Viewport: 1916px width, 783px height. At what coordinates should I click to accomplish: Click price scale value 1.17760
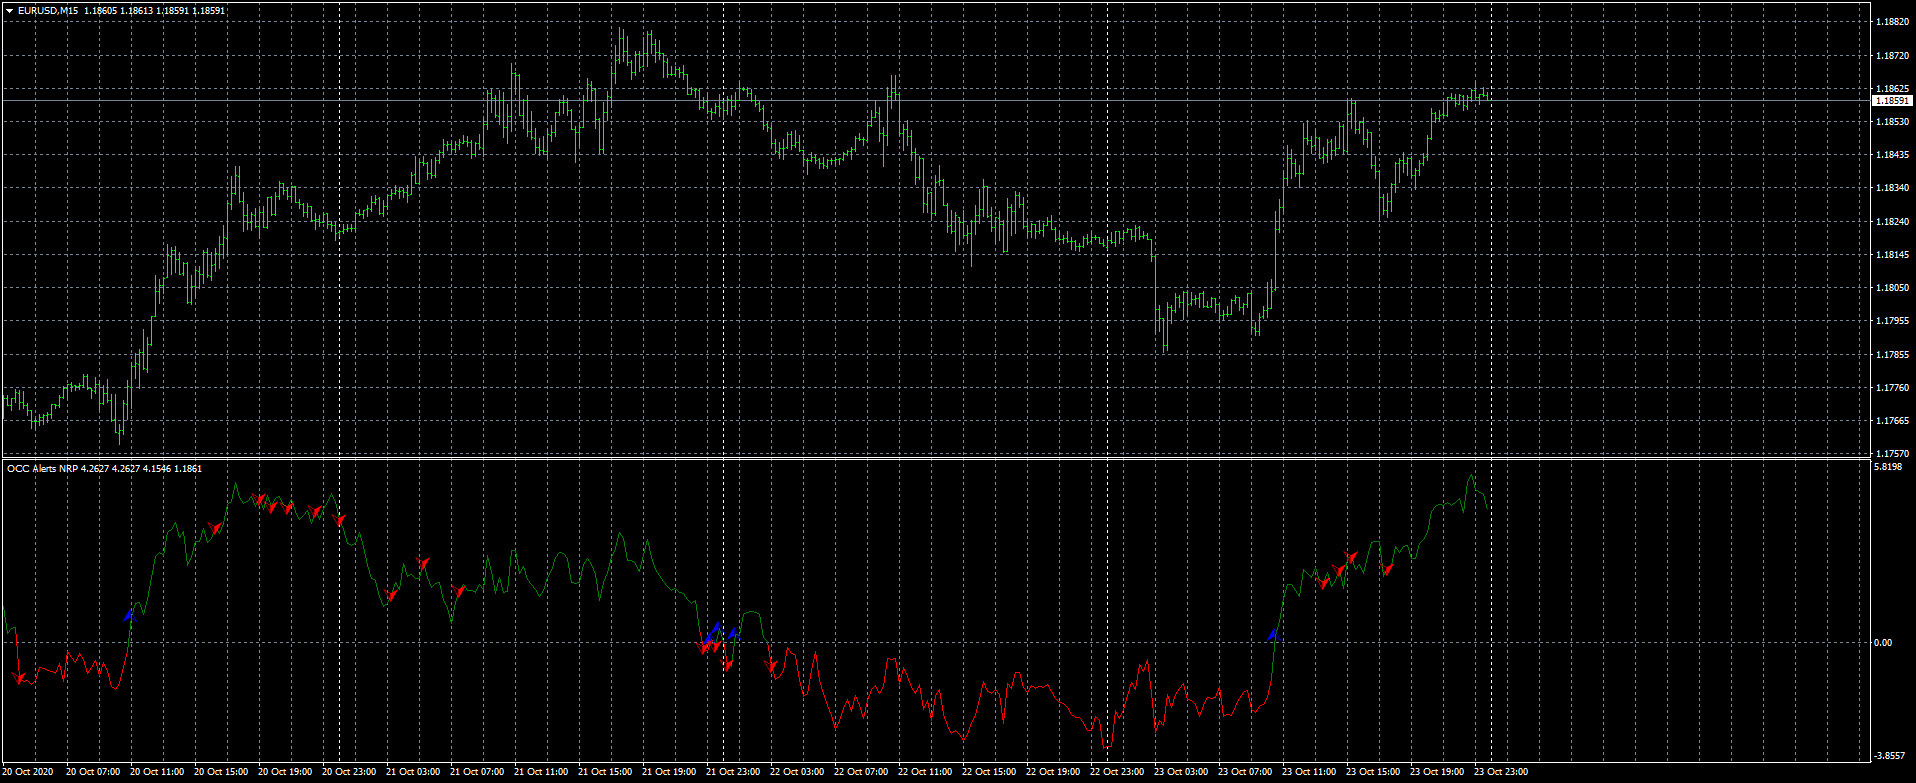[x=1892, y=388]
